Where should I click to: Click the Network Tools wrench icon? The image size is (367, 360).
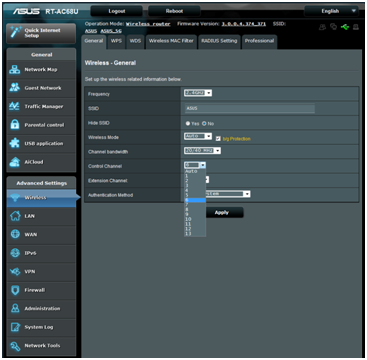coord(15,346)
